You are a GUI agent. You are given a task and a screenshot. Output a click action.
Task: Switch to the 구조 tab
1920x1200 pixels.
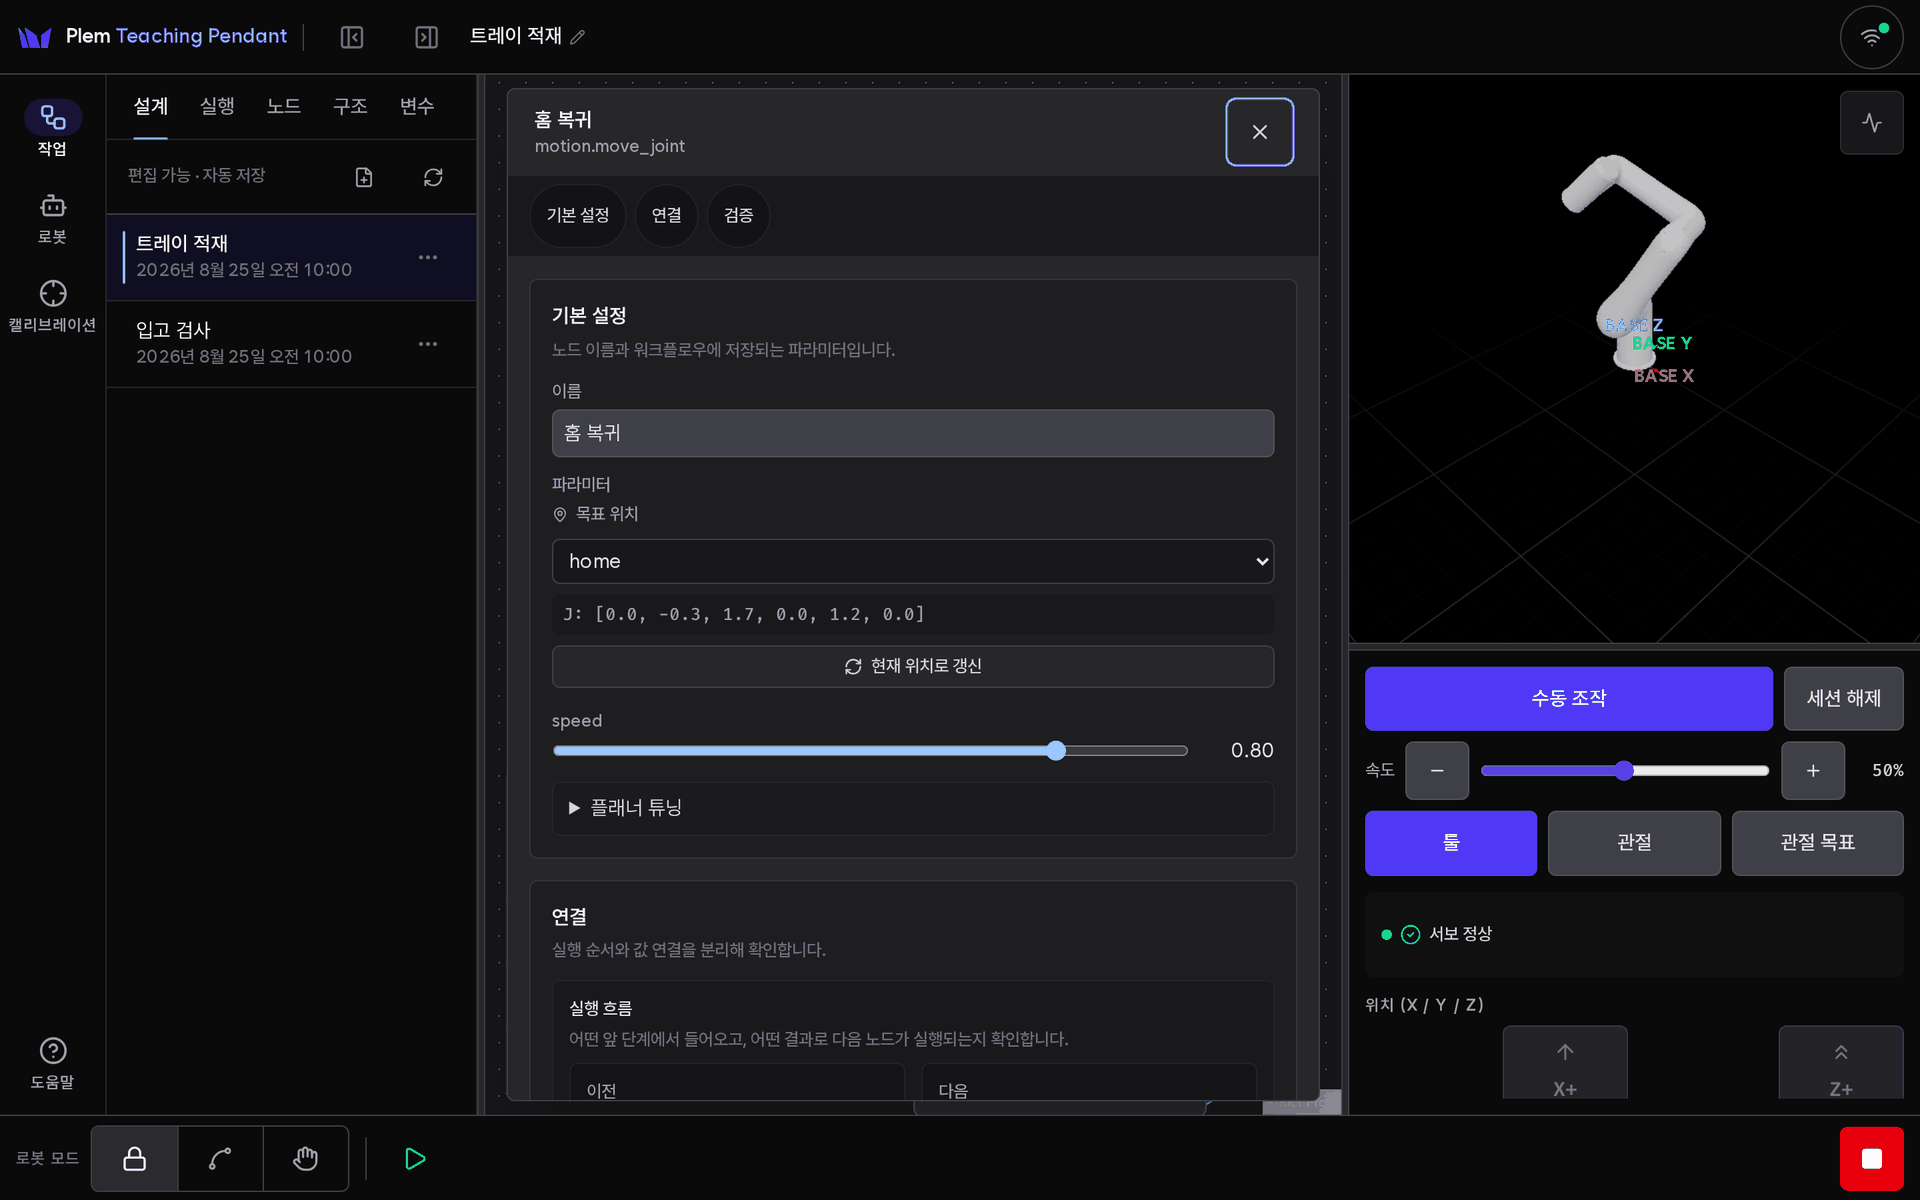(350, 106)
